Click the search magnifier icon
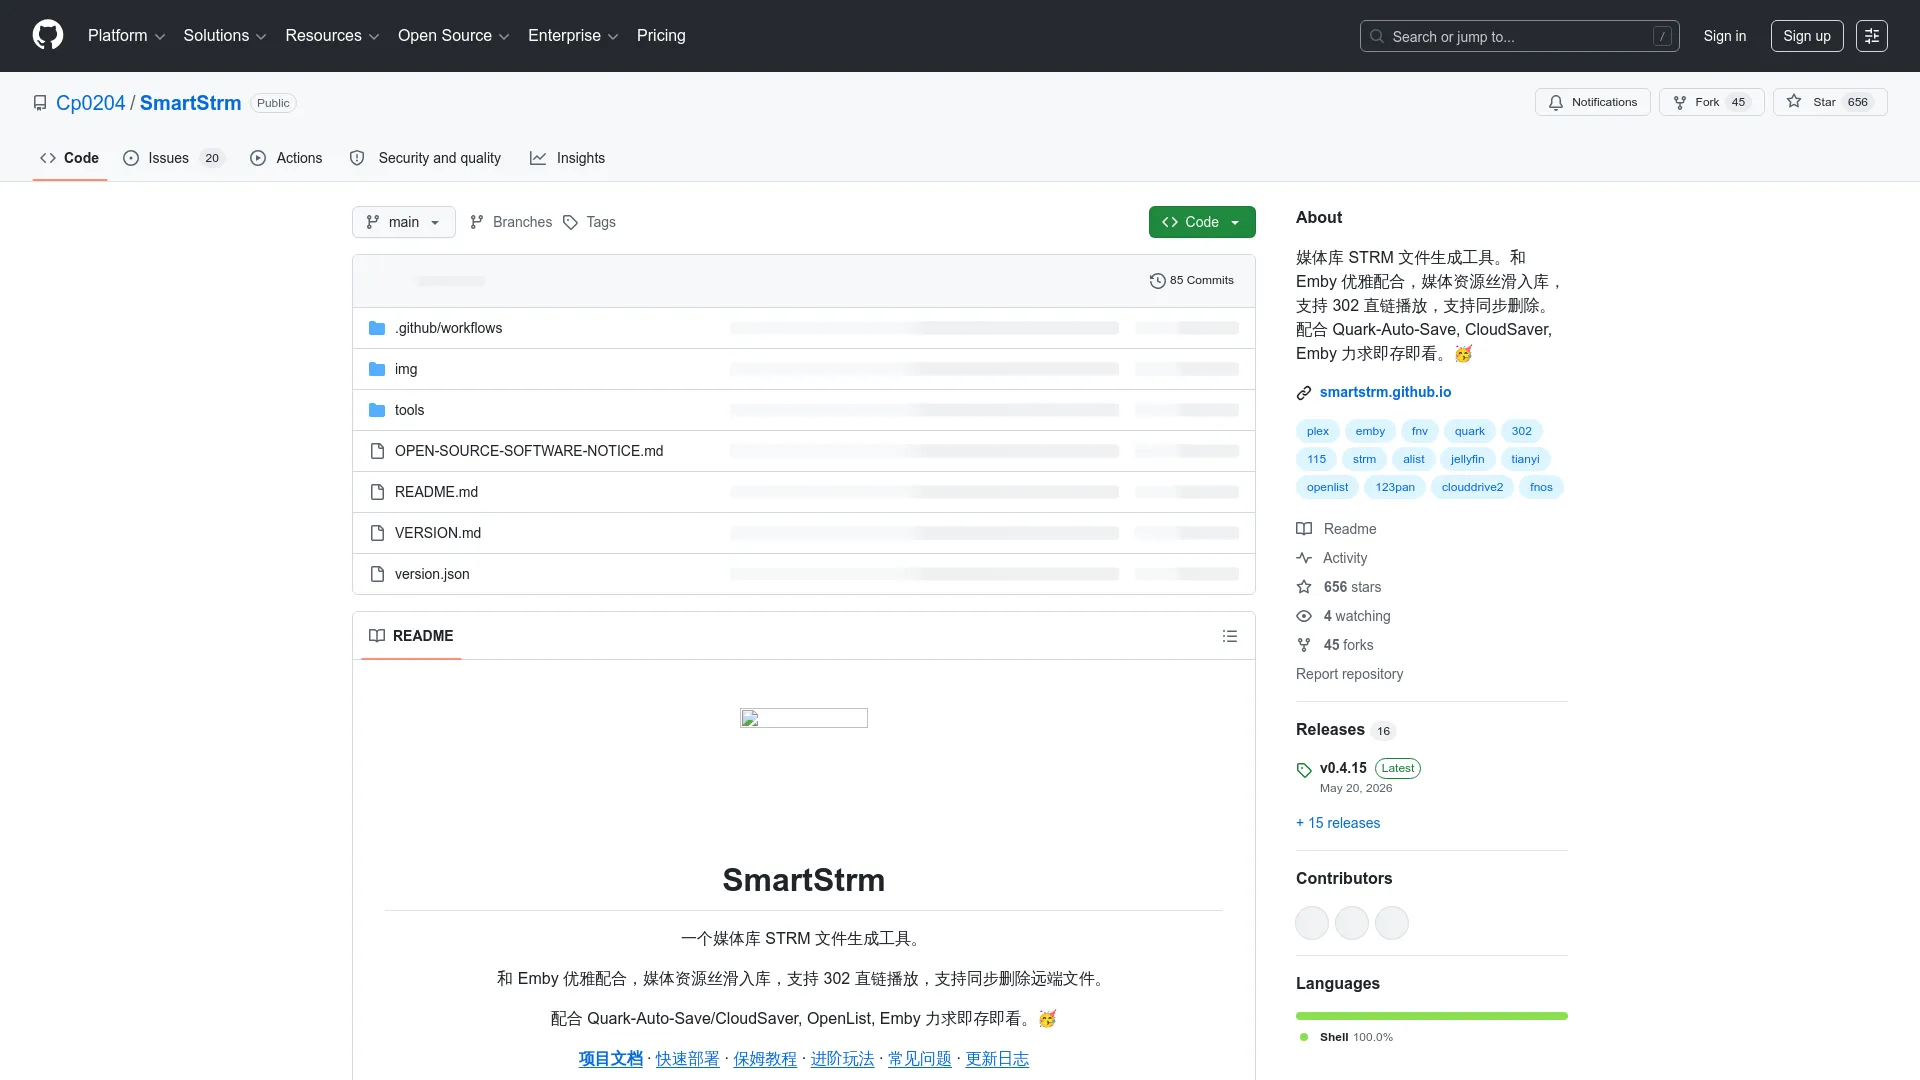Image resolution: width=1920 pixels, height=1080 pixels. pos(1377,36)
